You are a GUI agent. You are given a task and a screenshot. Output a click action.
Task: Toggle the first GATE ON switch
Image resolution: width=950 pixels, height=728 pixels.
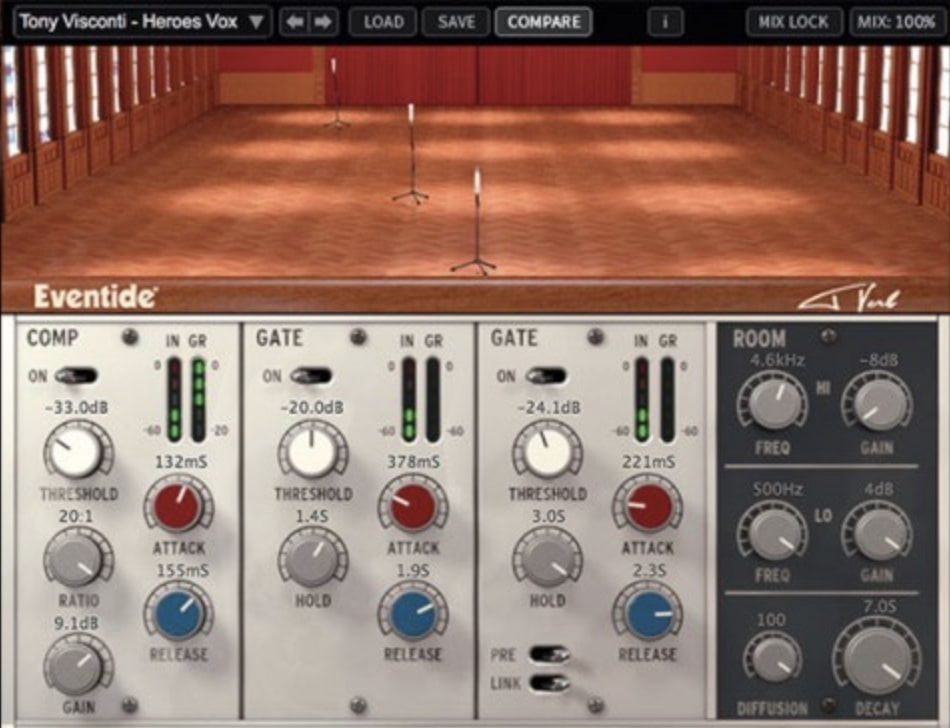click(x=311, y=376)
